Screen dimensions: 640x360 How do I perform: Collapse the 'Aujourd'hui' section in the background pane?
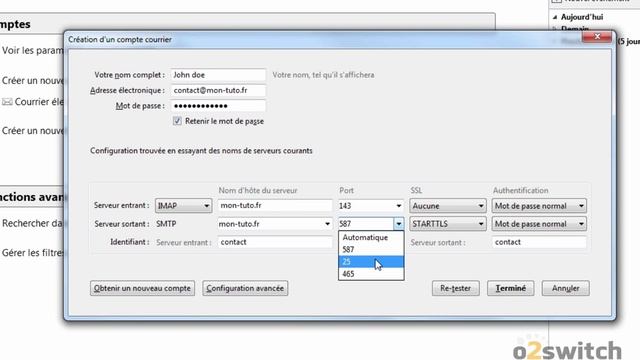[555, 17]
